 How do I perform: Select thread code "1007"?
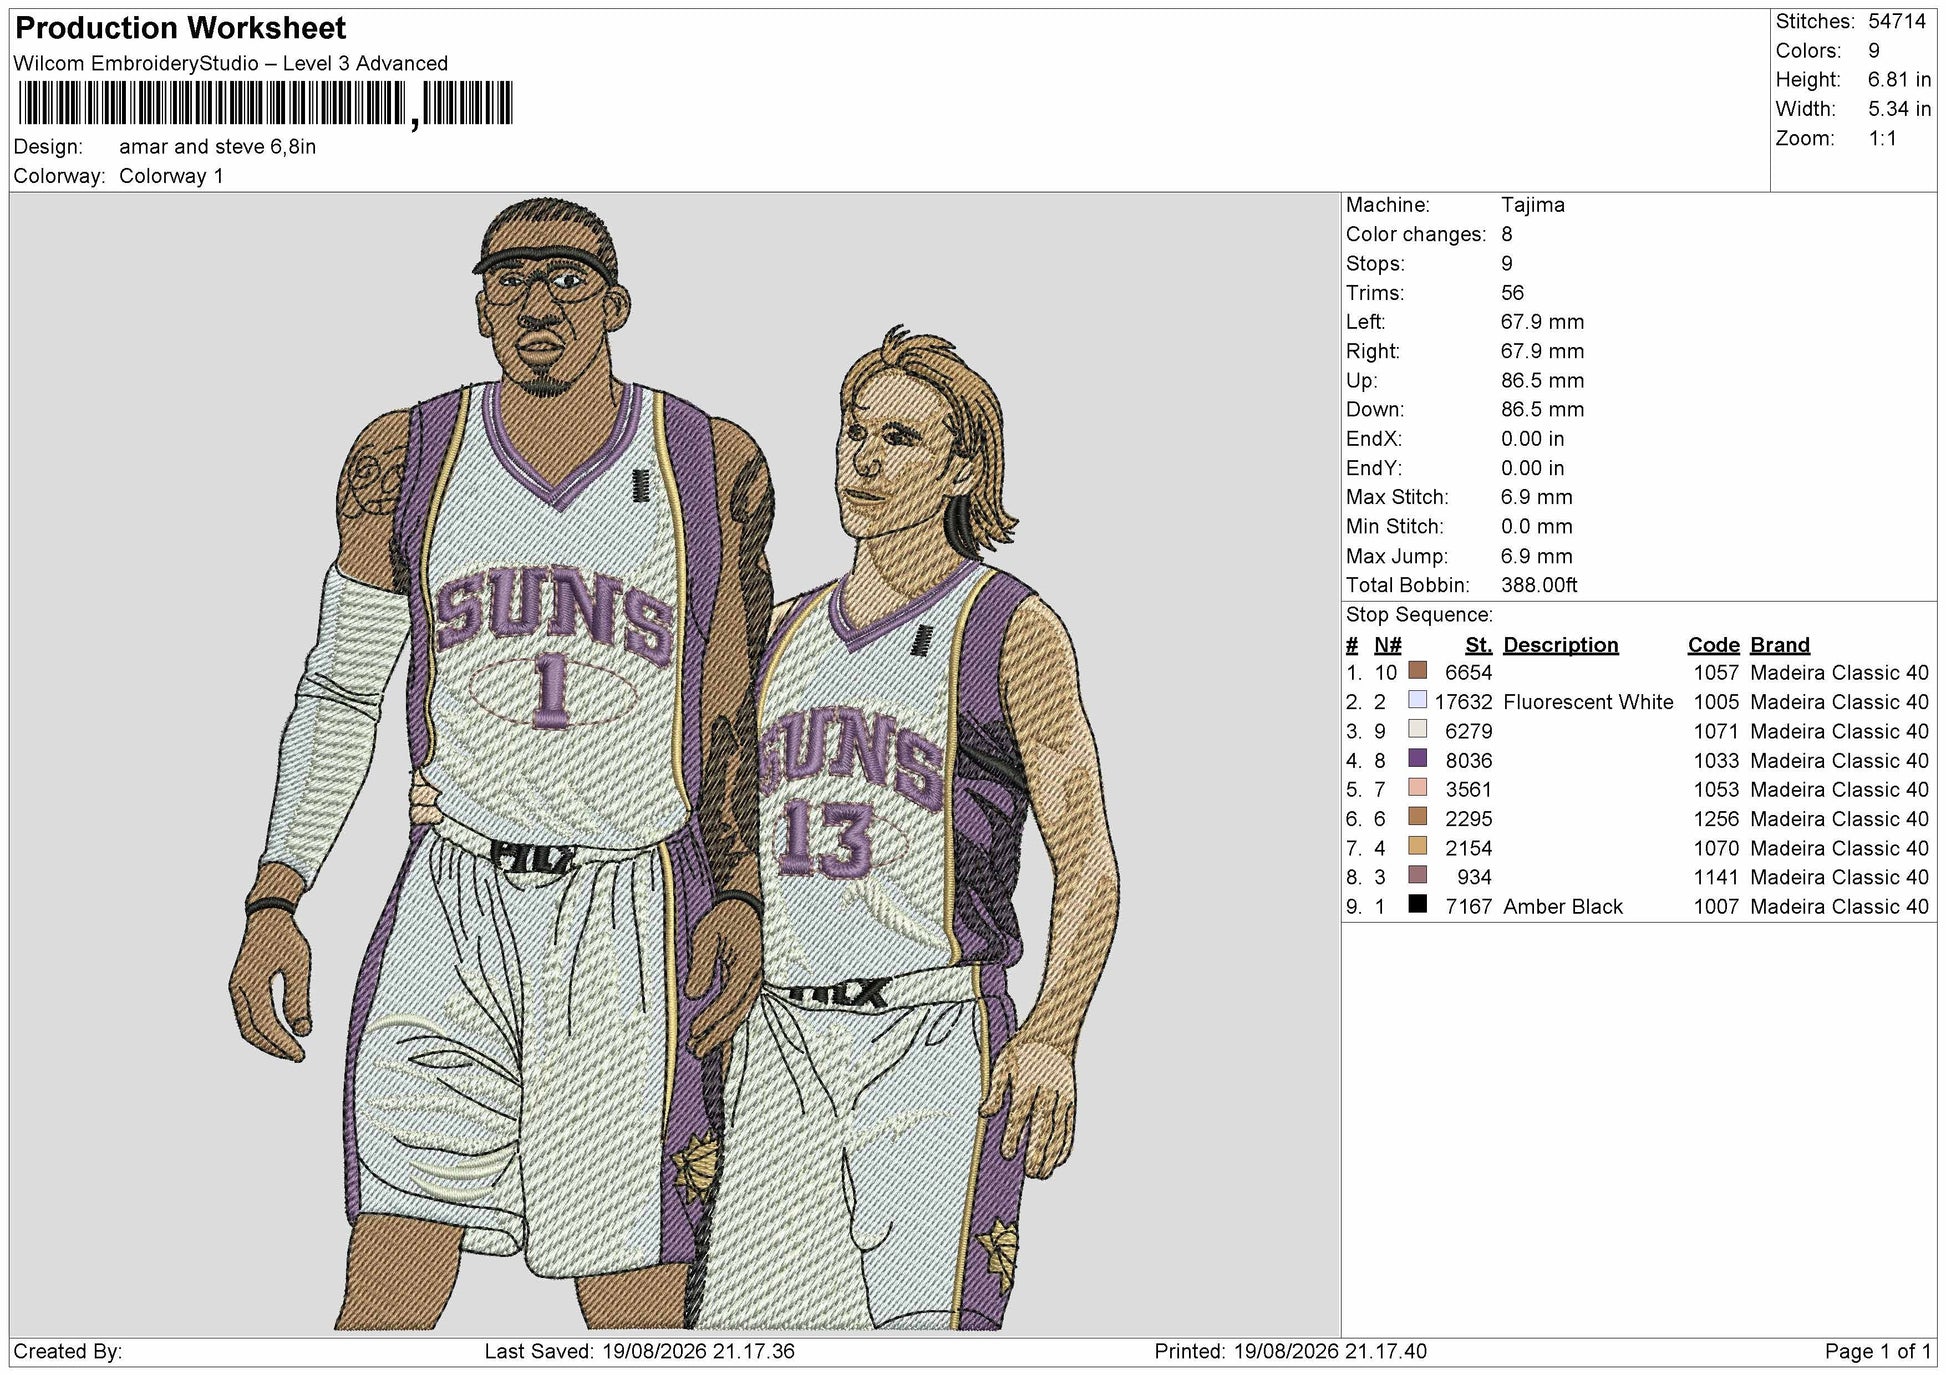[x=1716, y=907]
